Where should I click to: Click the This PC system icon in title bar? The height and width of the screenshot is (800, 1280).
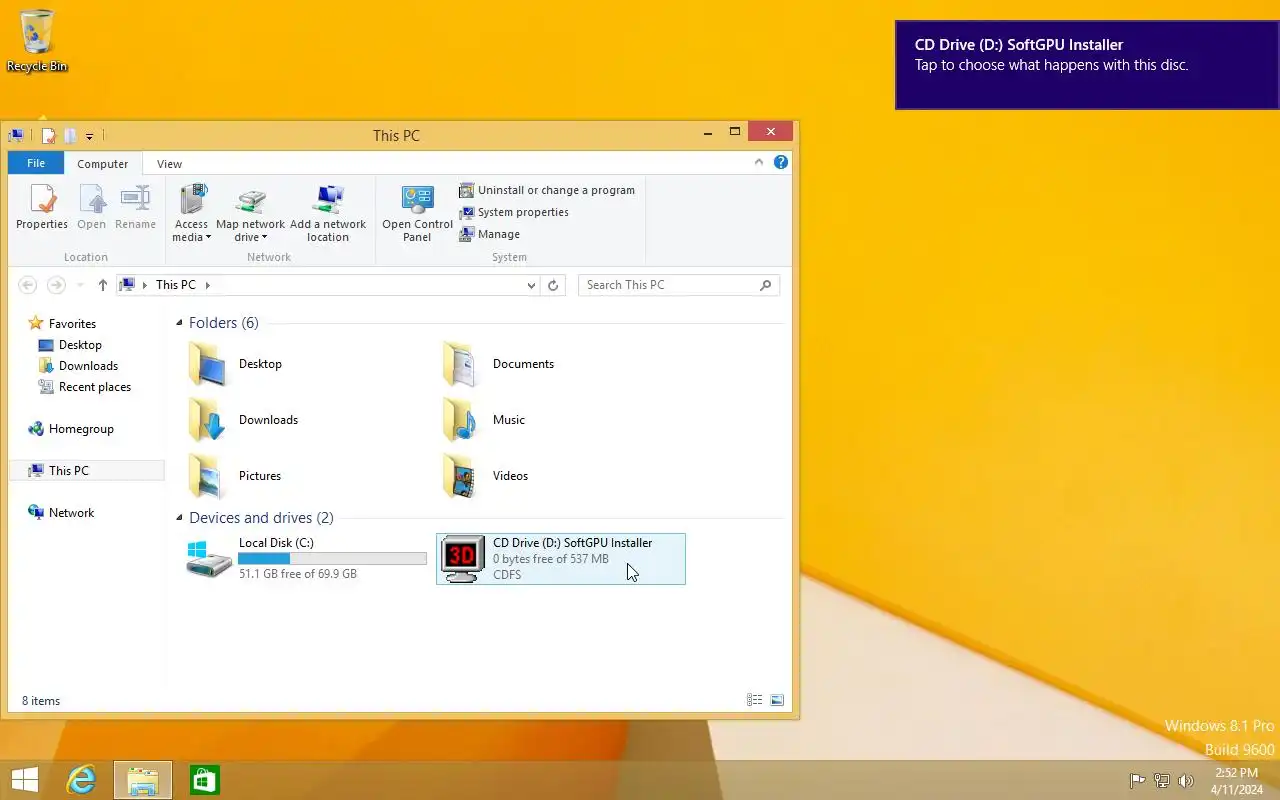(x=16, y=135)
